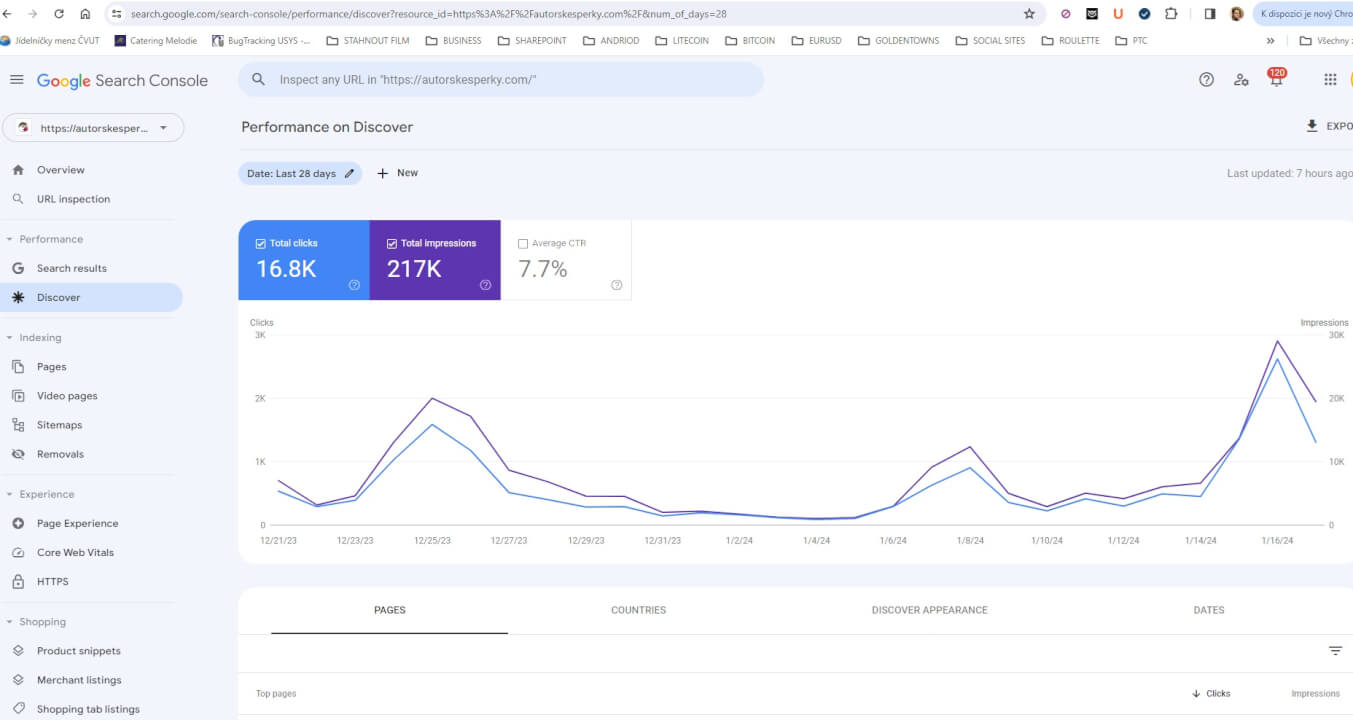Open the notifications bell with 120 badge
This screenshot has width=1353, height=720.
click(x=1276, y=79)
